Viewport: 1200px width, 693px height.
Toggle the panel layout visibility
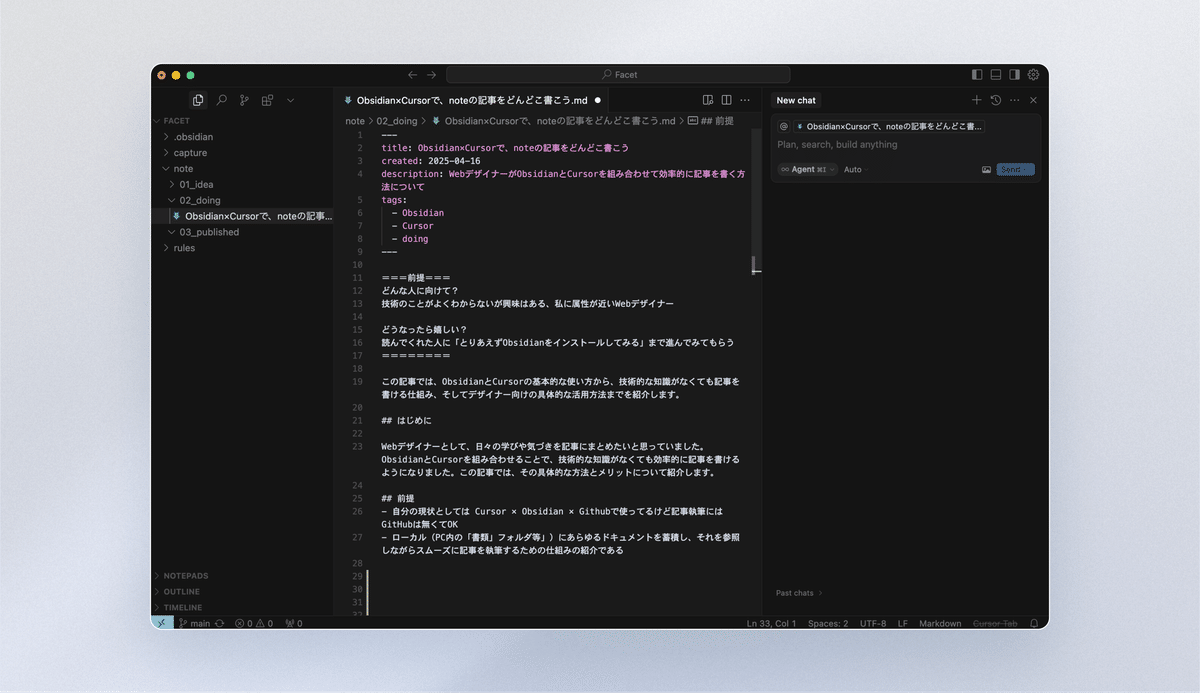996,74
